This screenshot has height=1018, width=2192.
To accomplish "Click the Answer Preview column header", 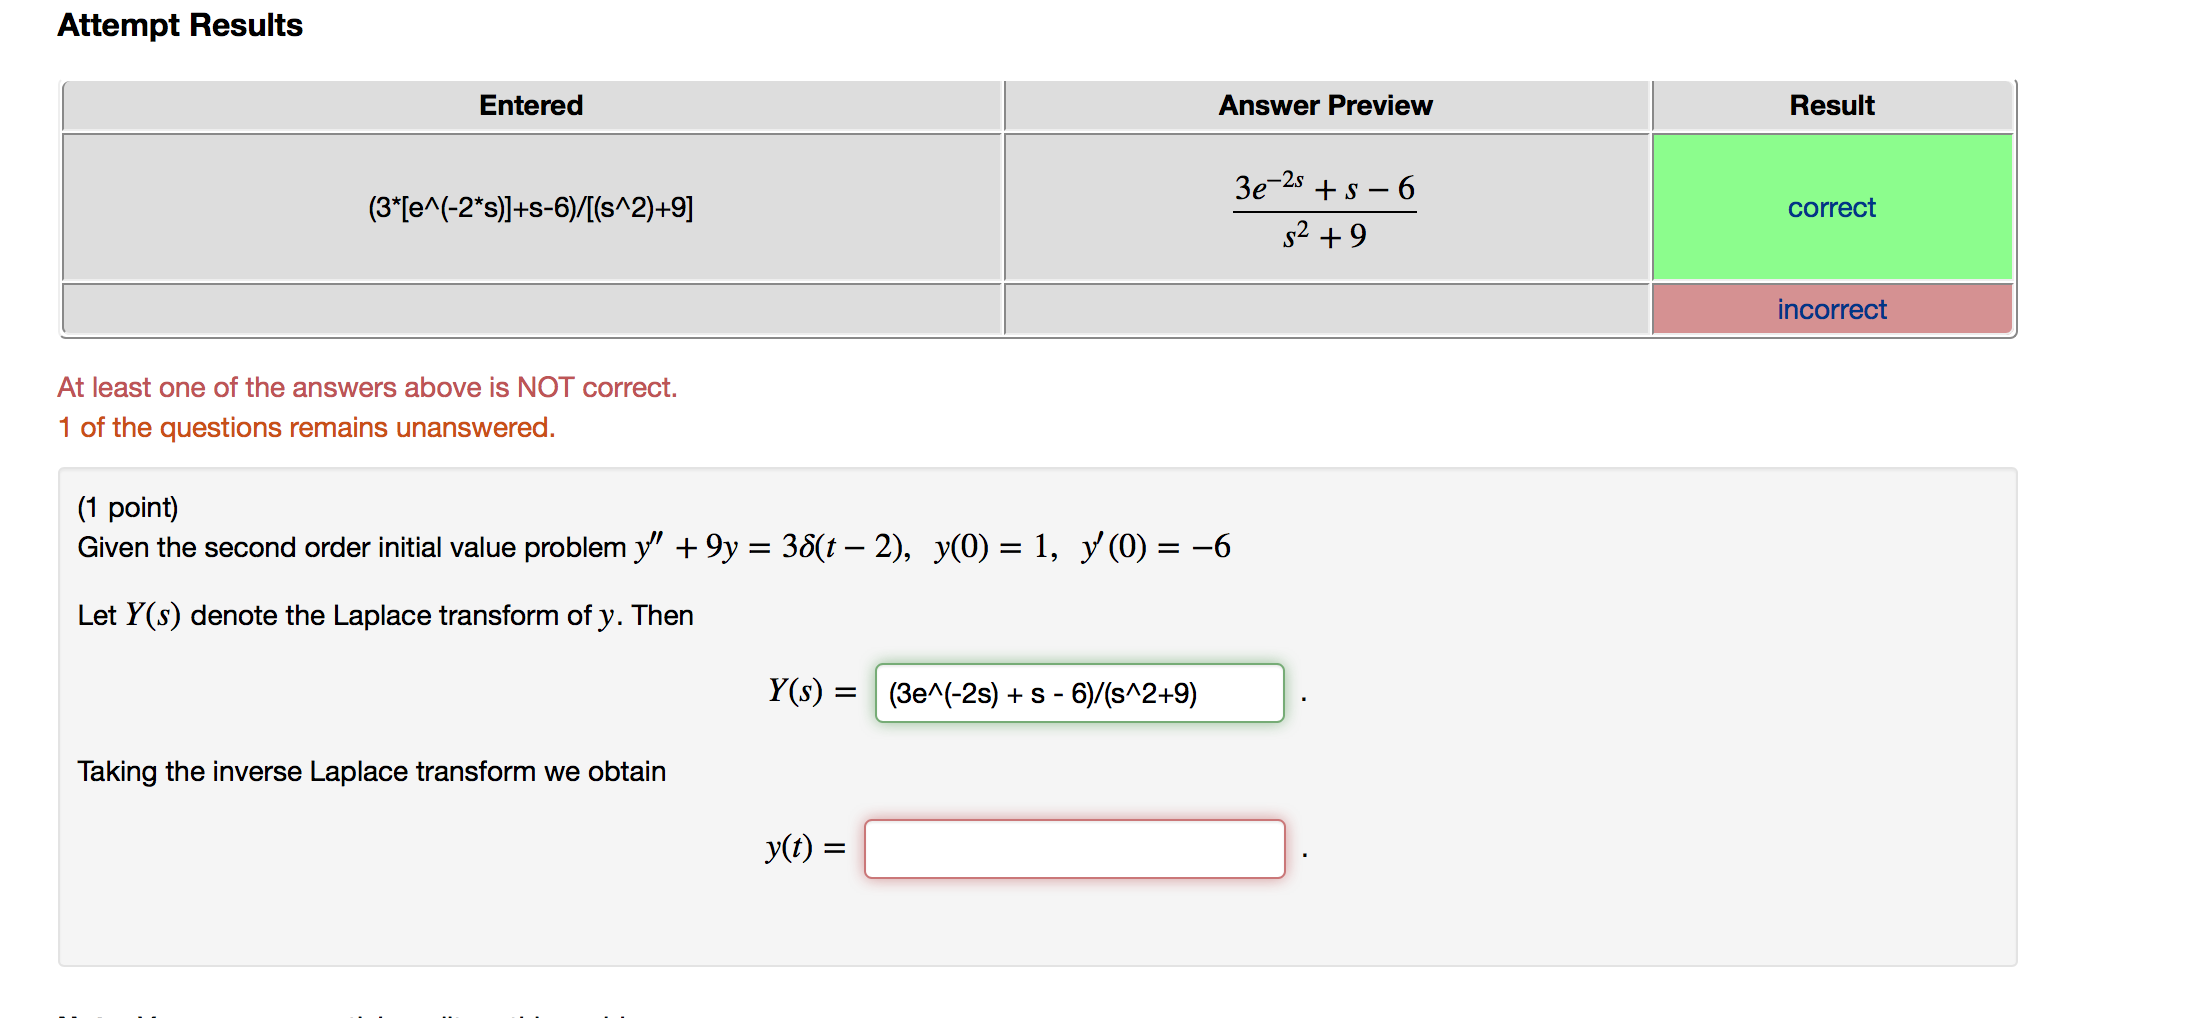I will coord(1325,105).
